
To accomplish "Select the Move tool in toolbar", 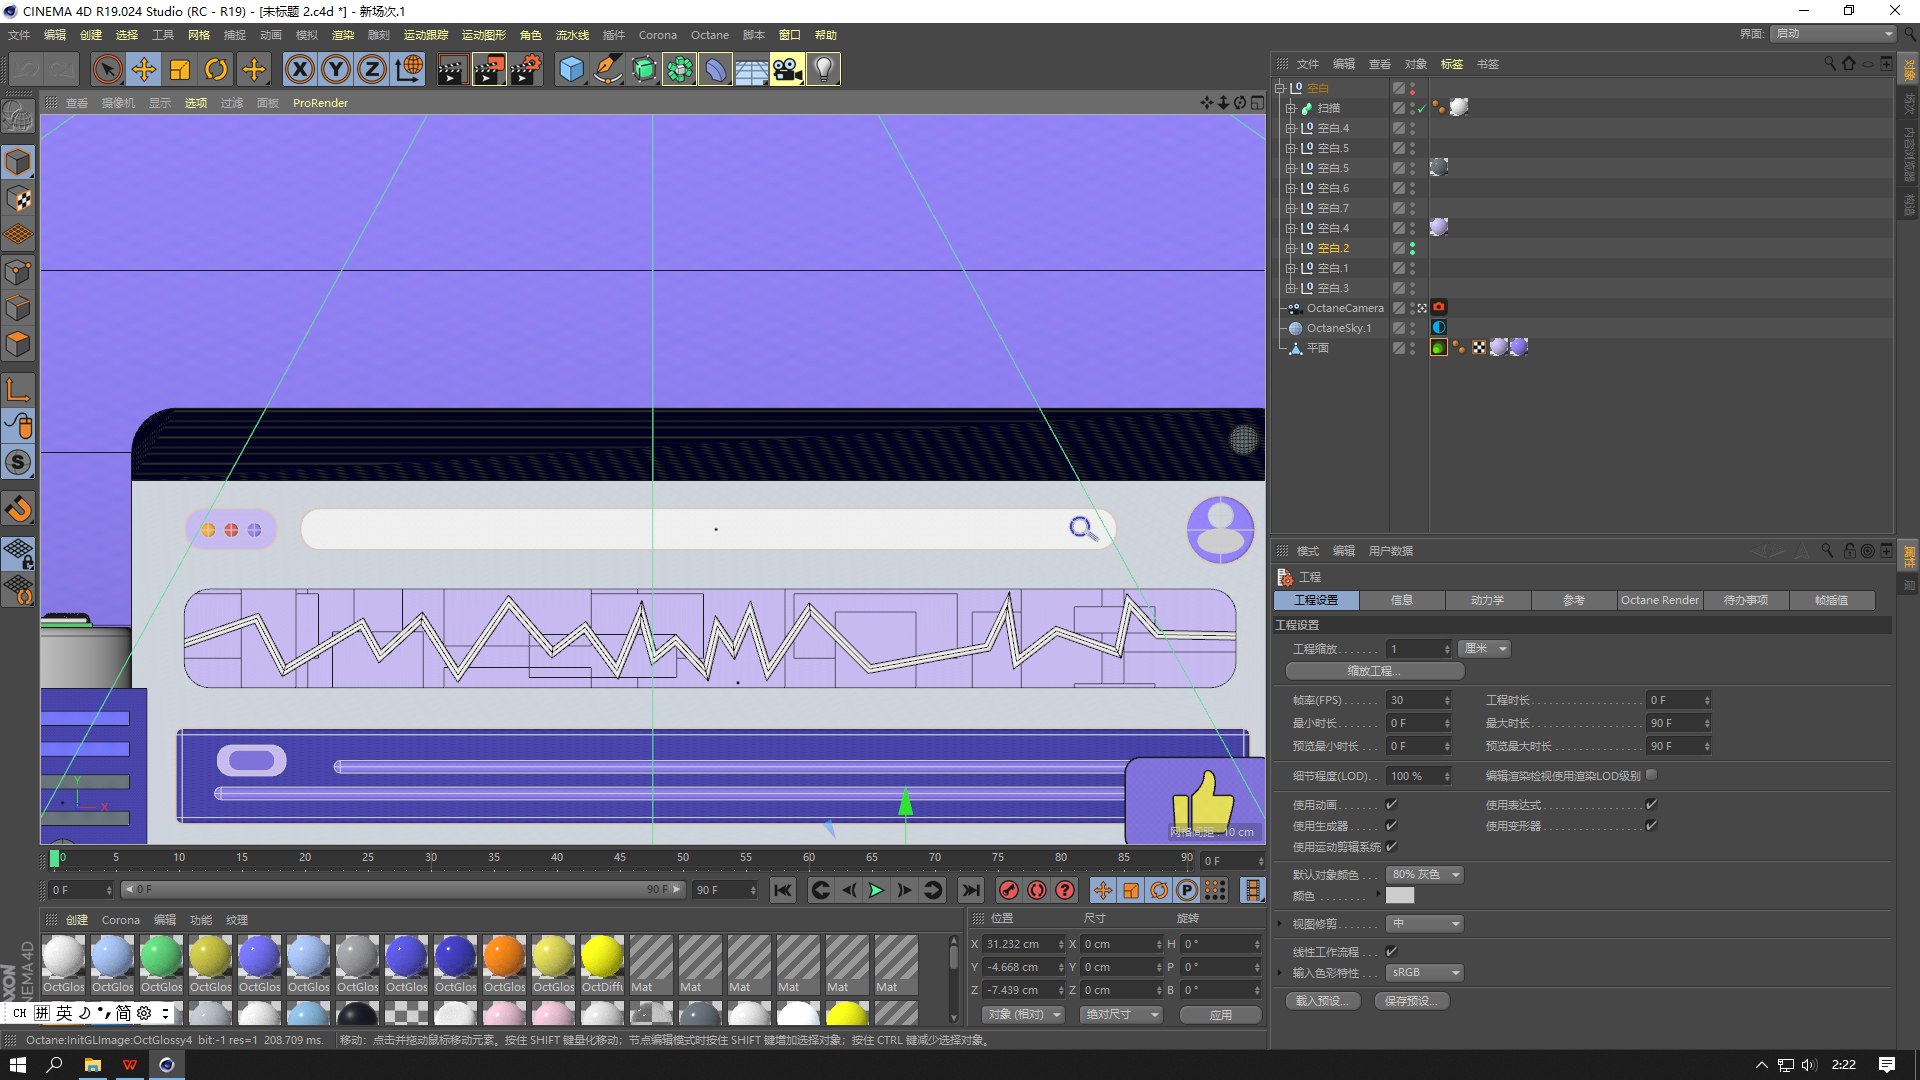I will click(144, 70).
